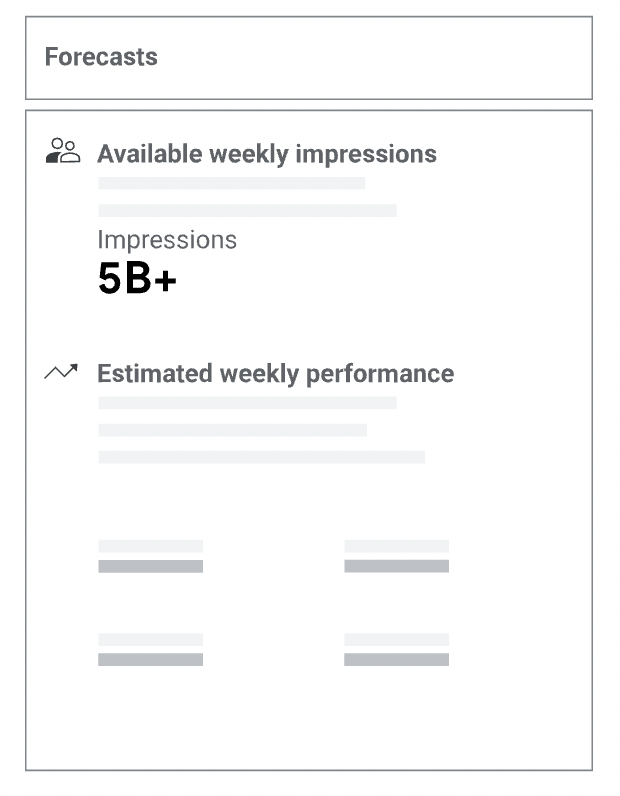
Task: Click the bottom-left metric dark value bar
Action: coord(150,659)
